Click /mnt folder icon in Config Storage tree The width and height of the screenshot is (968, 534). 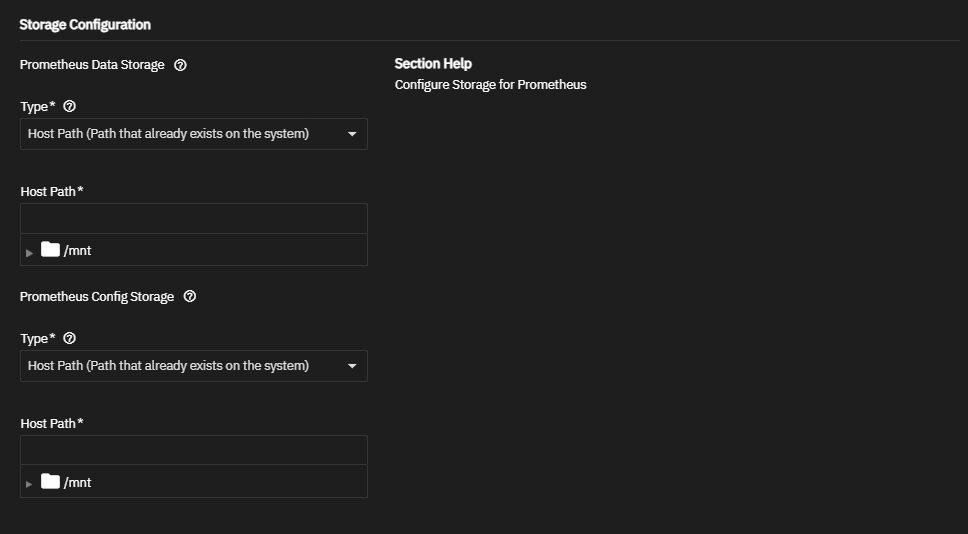(51, 482)
